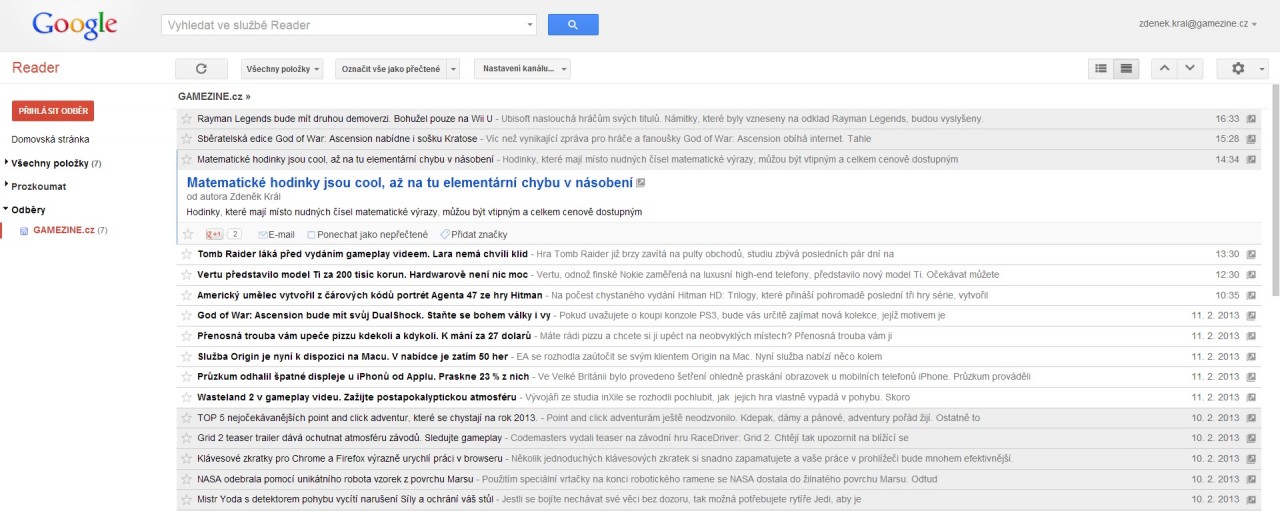This screenshot has width=1280, height=511.
Task: Expand Prozkoumat section in sidebar
Action: pos(7,184)
